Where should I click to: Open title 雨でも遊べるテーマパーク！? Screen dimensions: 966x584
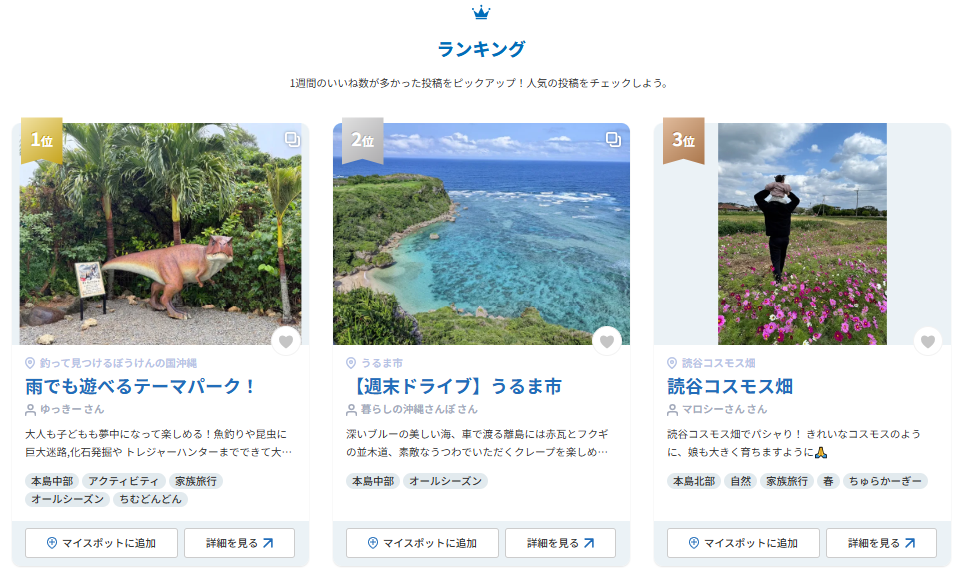click(140, 386)
